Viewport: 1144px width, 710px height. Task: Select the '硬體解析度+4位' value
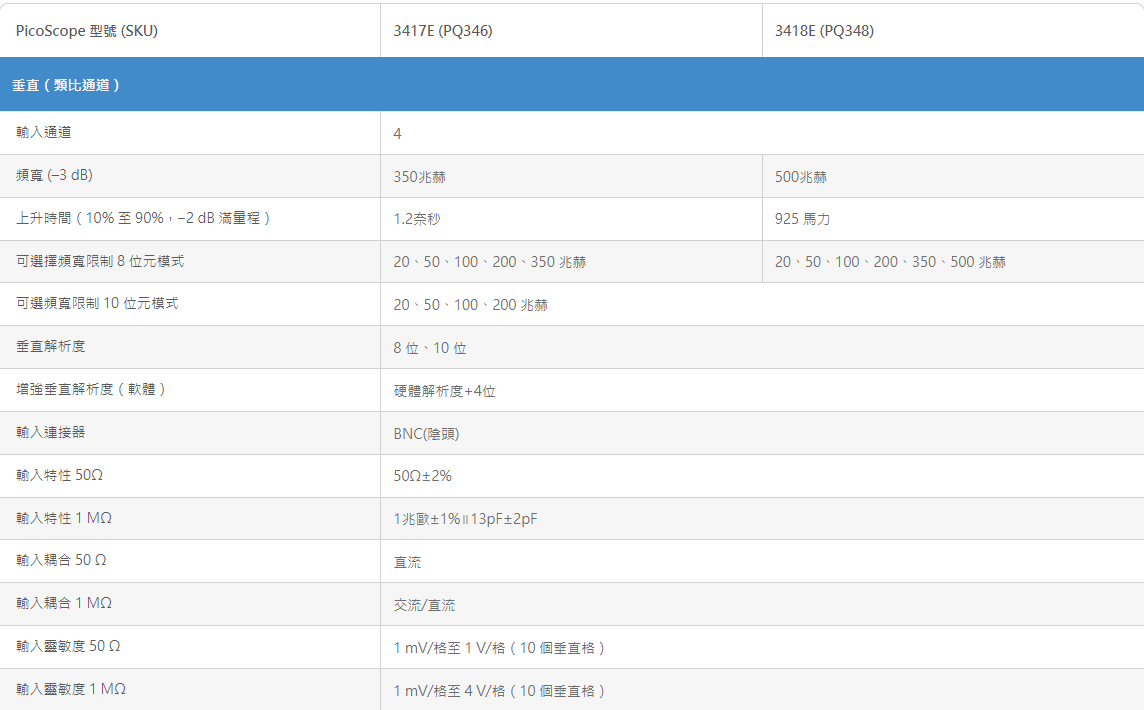(444, 391)
